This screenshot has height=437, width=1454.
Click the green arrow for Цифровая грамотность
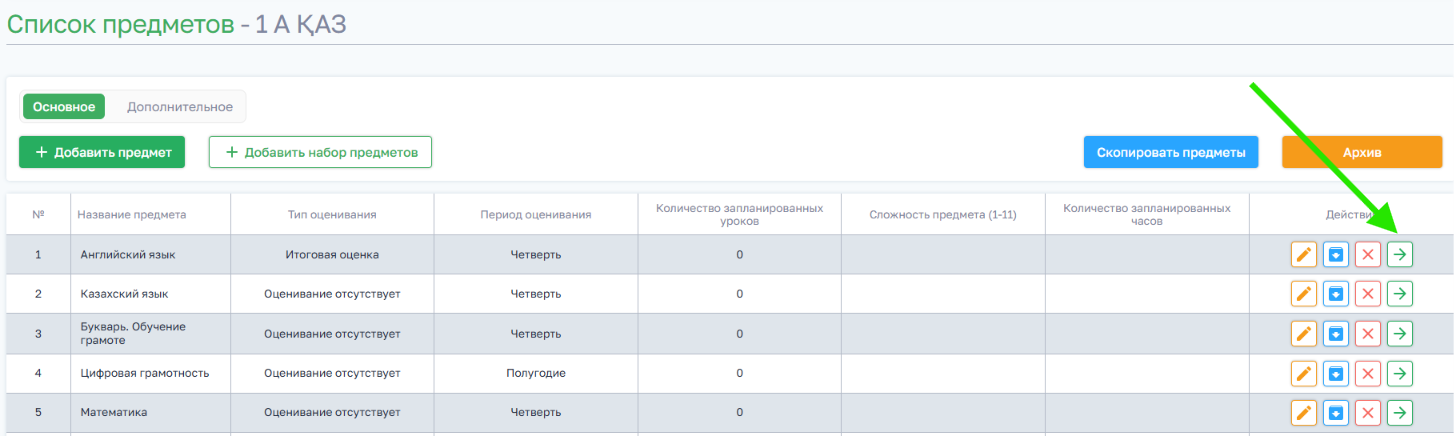[1400, 373]
